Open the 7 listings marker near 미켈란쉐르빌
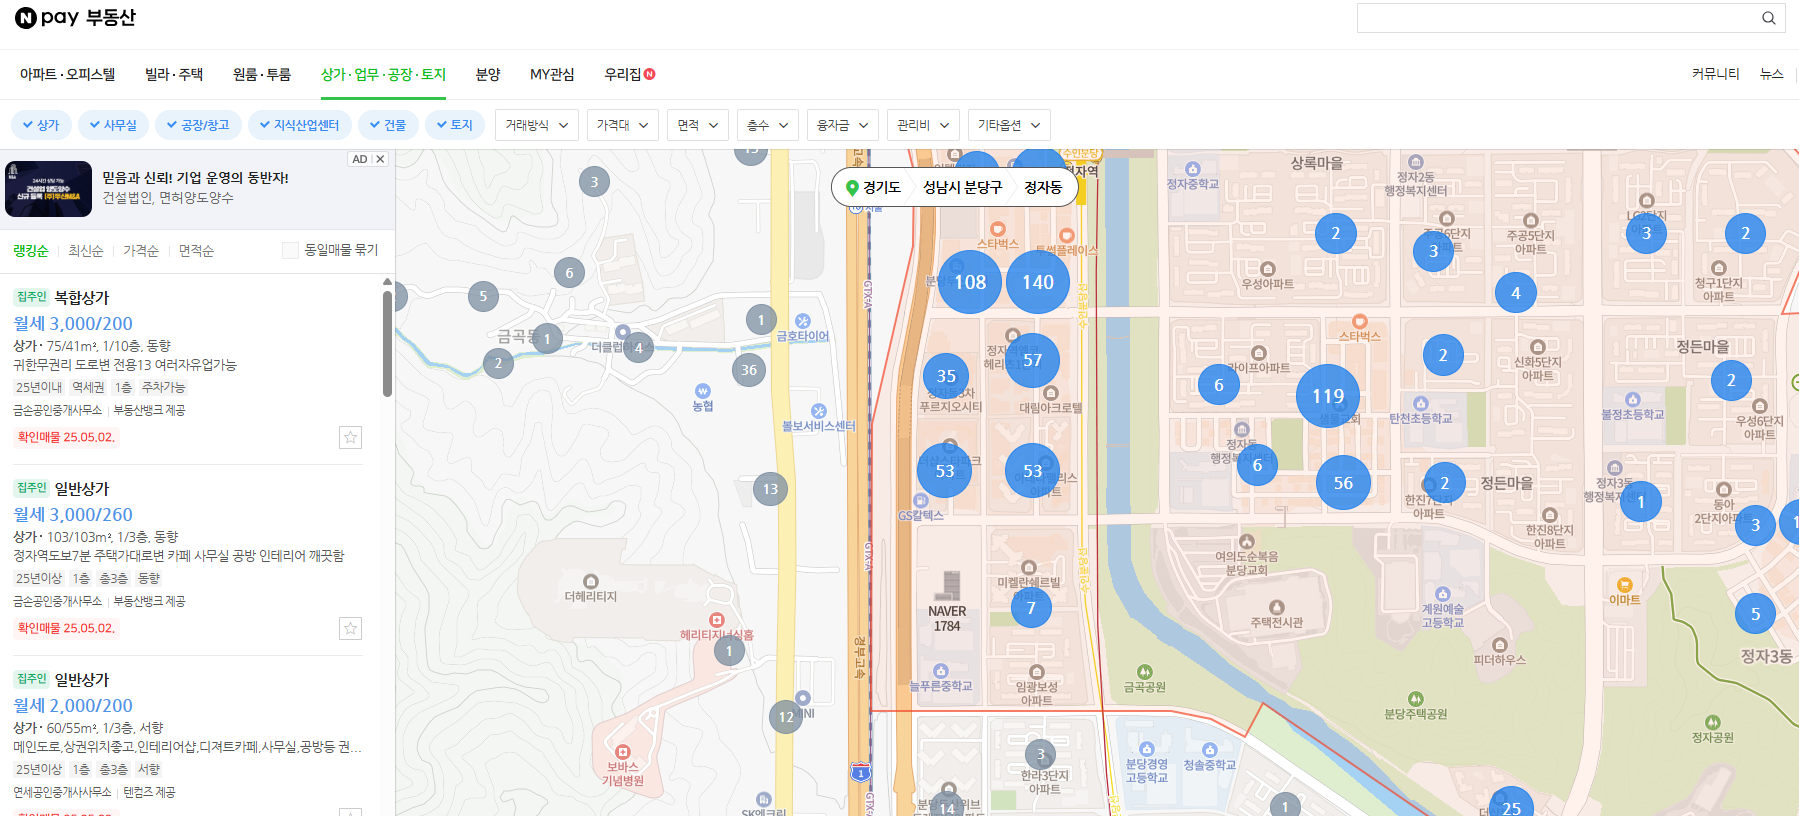The height and width of the screenshot is (816, 1799). tap(1031, 607)
